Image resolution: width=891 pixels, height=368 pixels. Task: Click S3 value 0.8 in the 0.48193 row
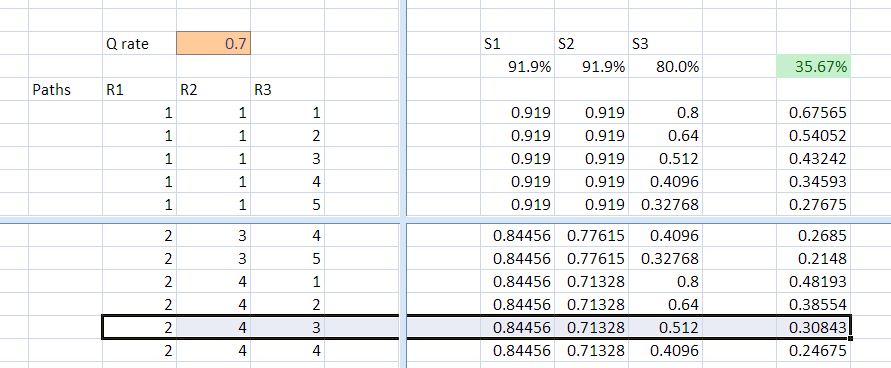pyautogui.click(x=665, y=282)
